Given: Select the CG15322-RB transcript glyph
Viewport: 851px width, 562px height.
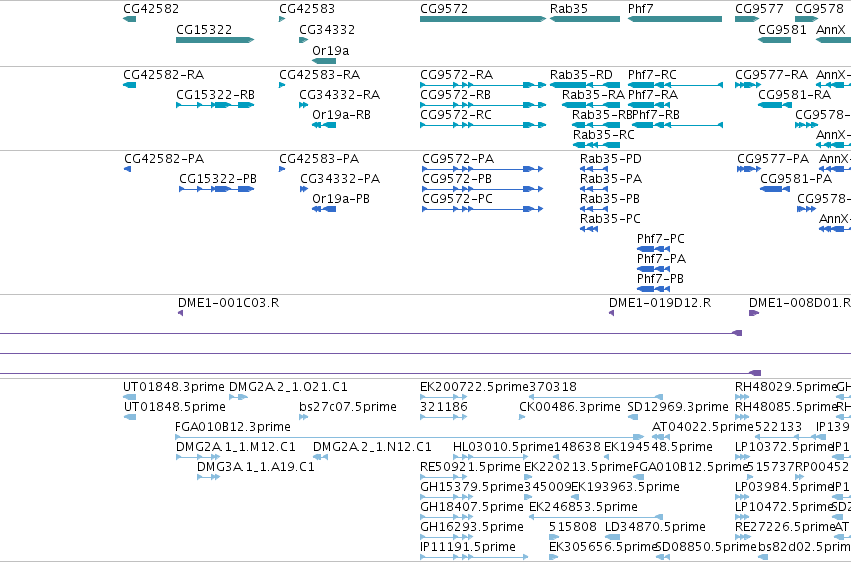Looking at the screenshot, I should click(x=215, y=105).
